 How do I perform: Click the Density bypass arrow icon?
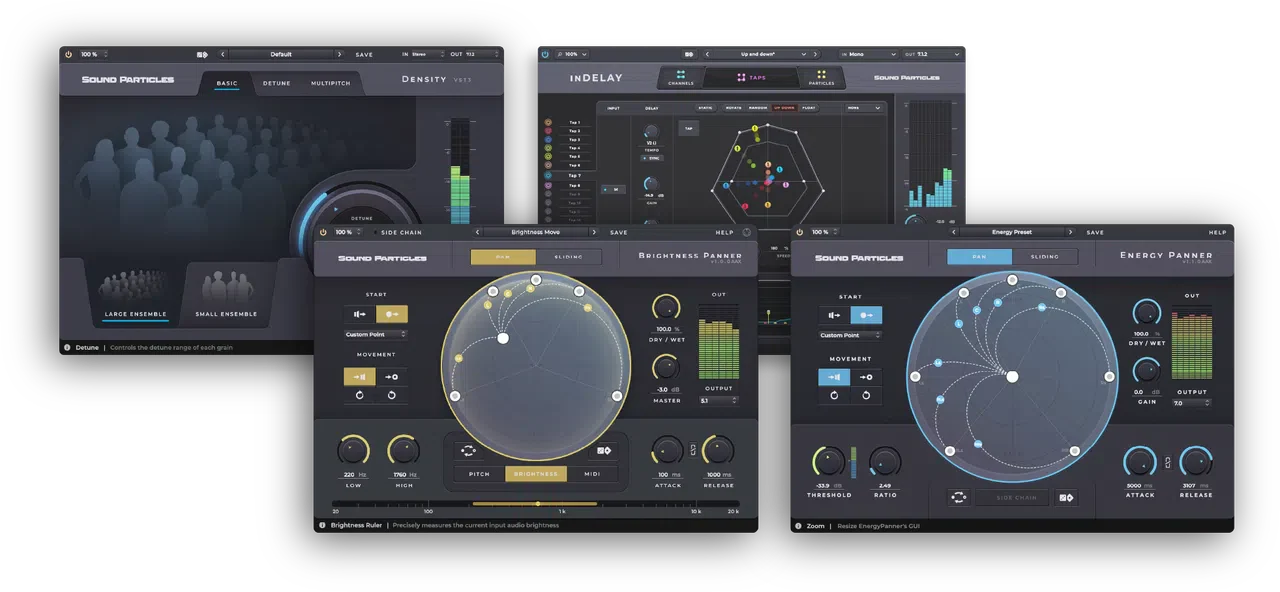pyautogui.click(x=202, y=54)
